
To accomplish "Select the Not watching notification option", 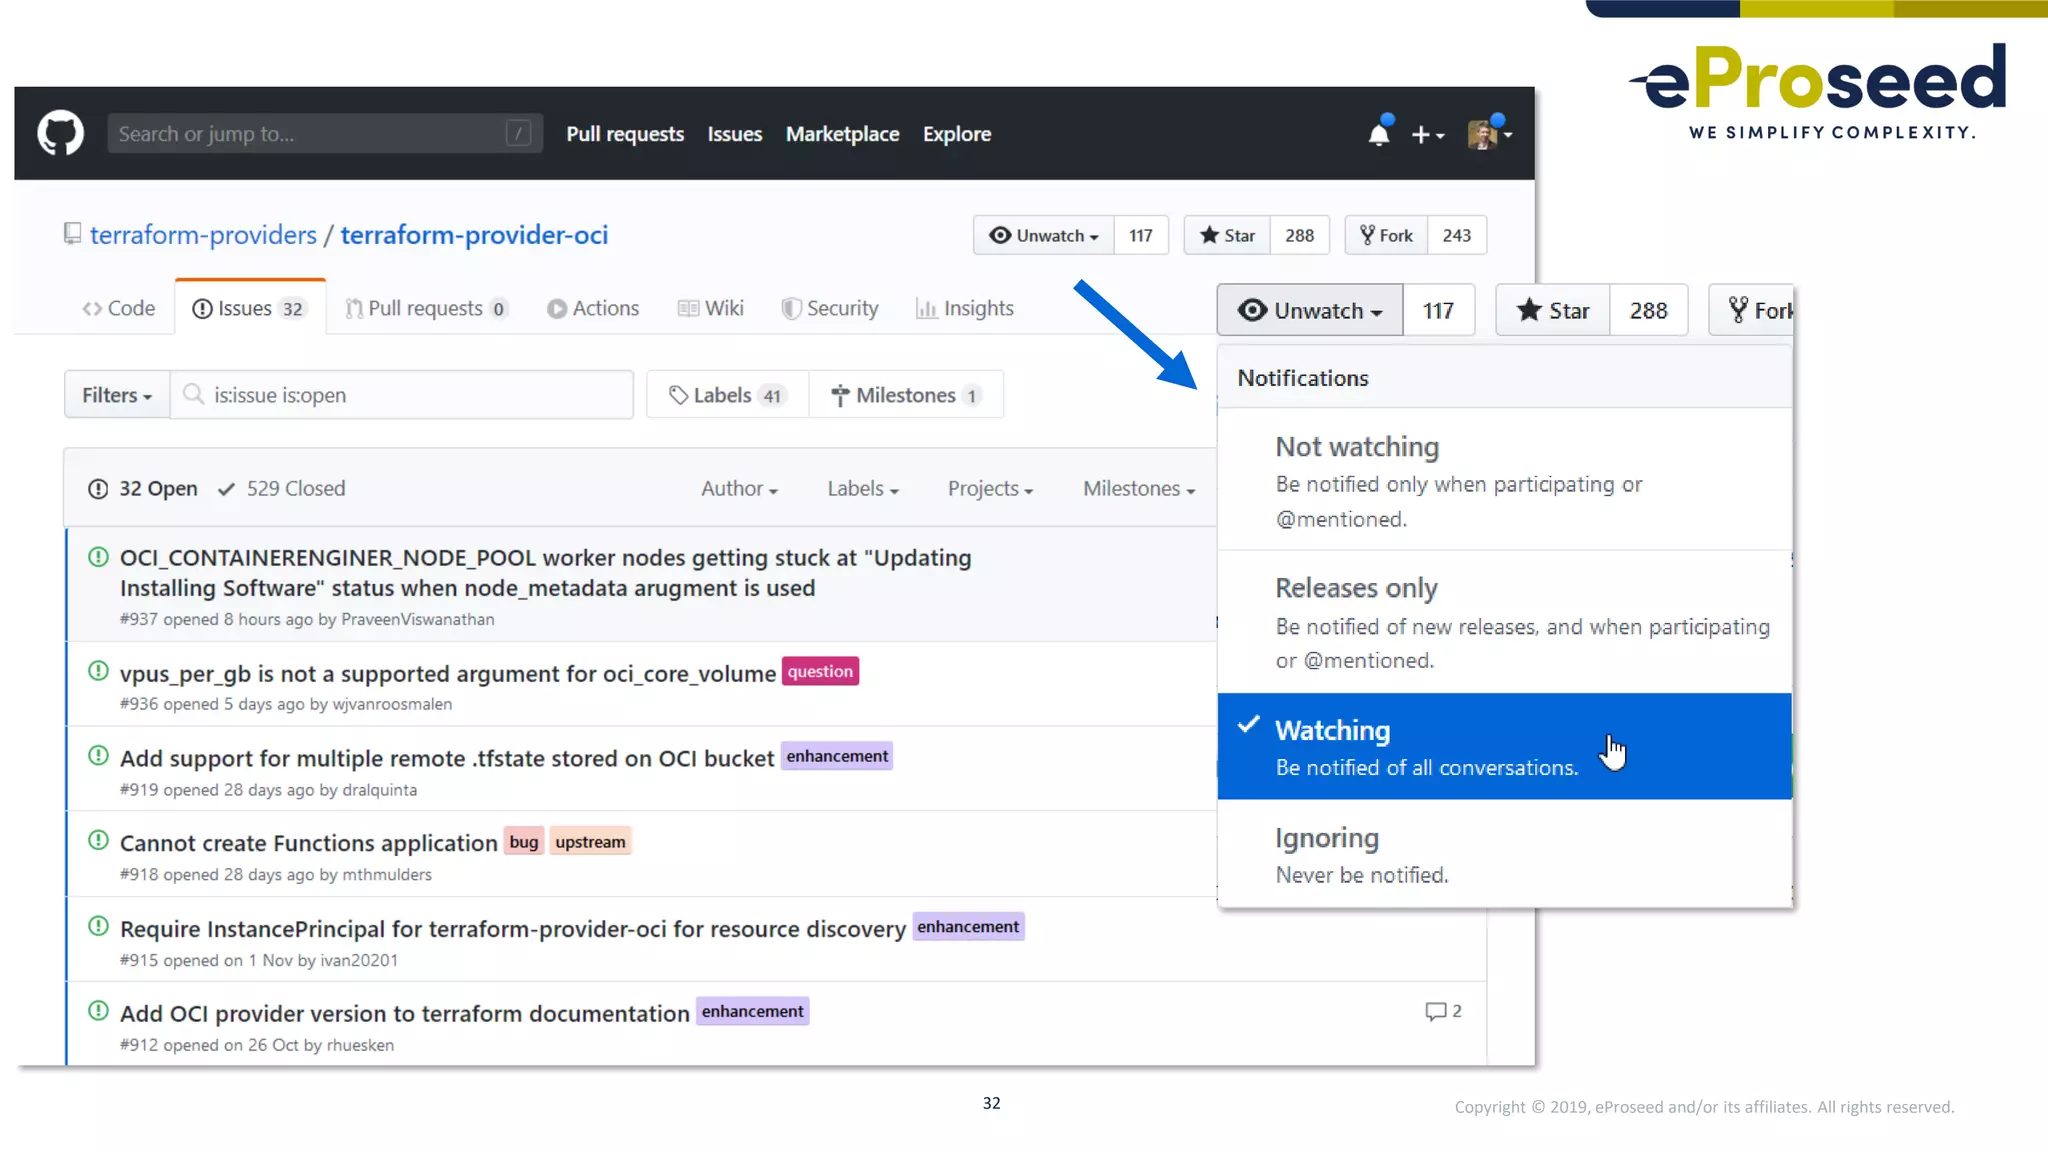I will click(1505, 480).
